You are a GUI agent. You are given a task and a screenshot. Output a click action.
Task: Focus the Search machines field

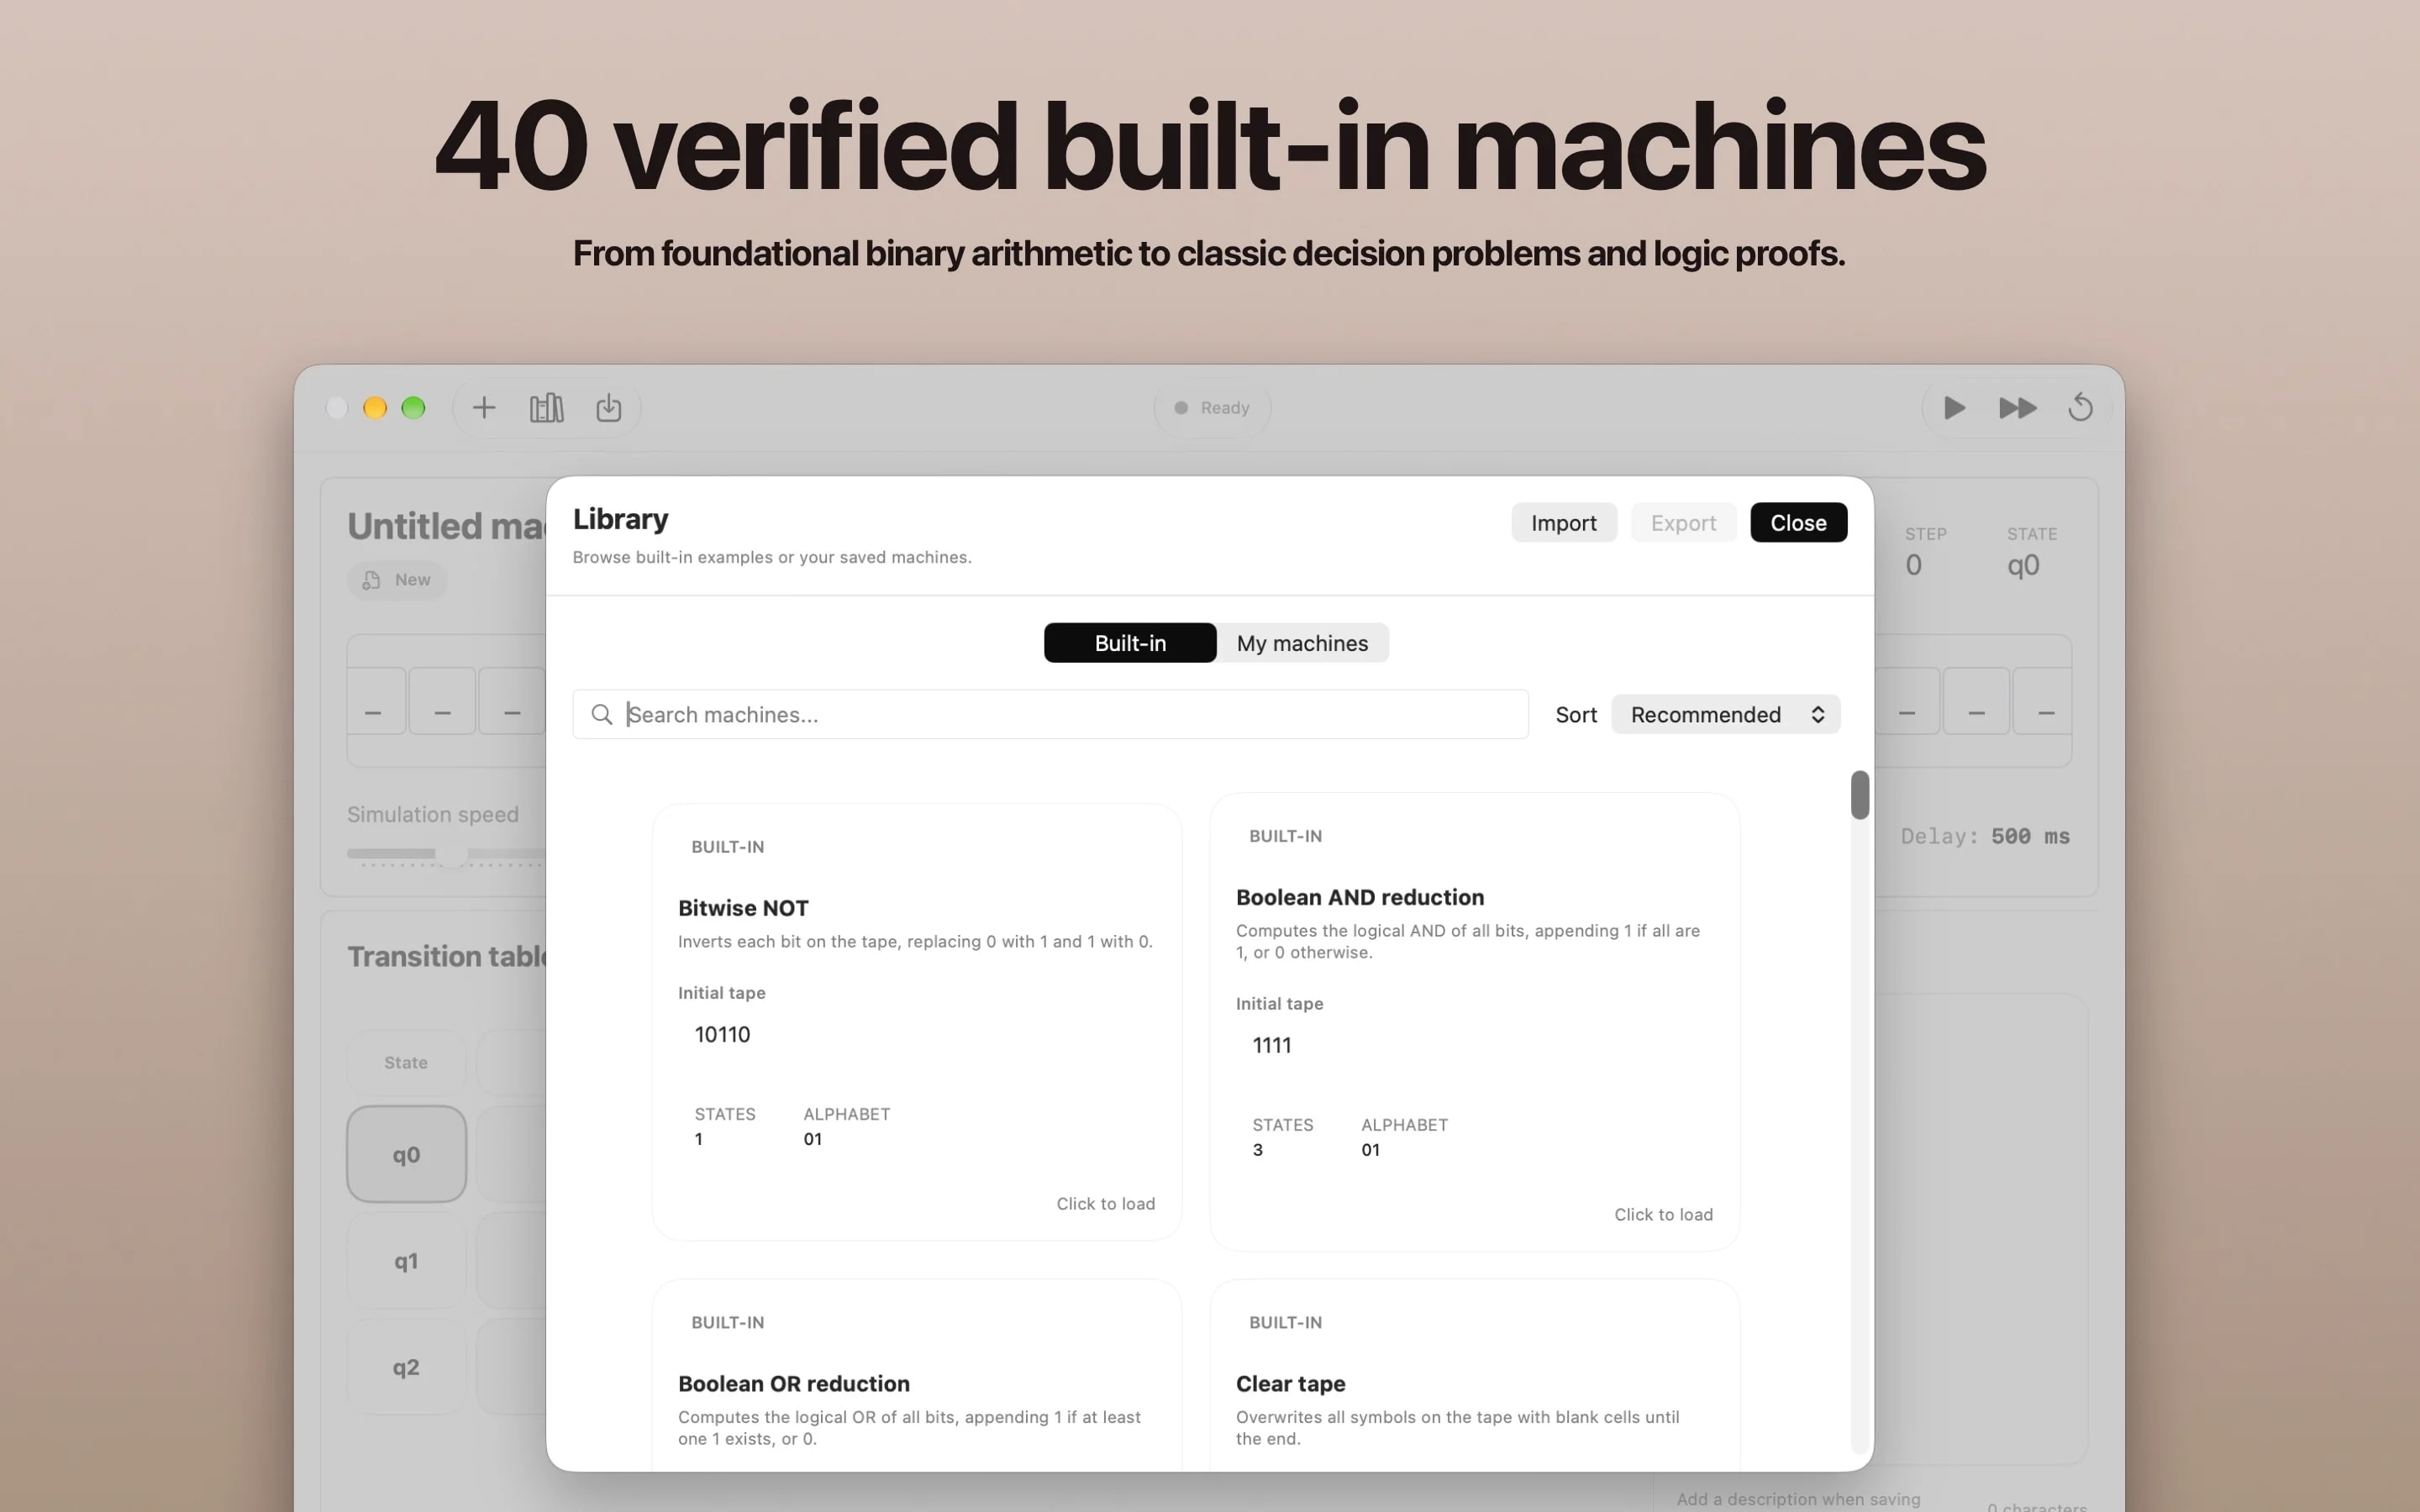coord(1050,714)
